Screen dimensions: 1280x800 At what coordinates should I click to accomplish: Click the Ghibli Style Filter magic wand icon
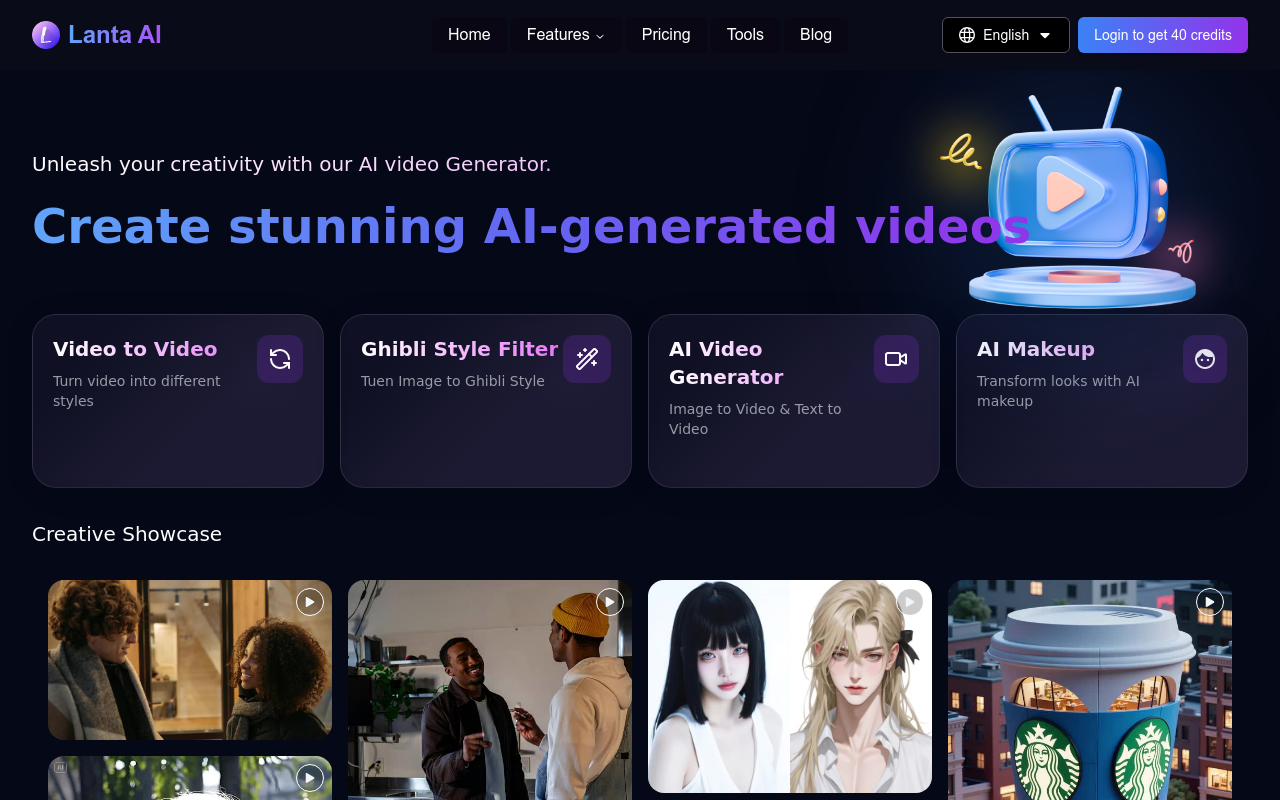tap(587, 359)
